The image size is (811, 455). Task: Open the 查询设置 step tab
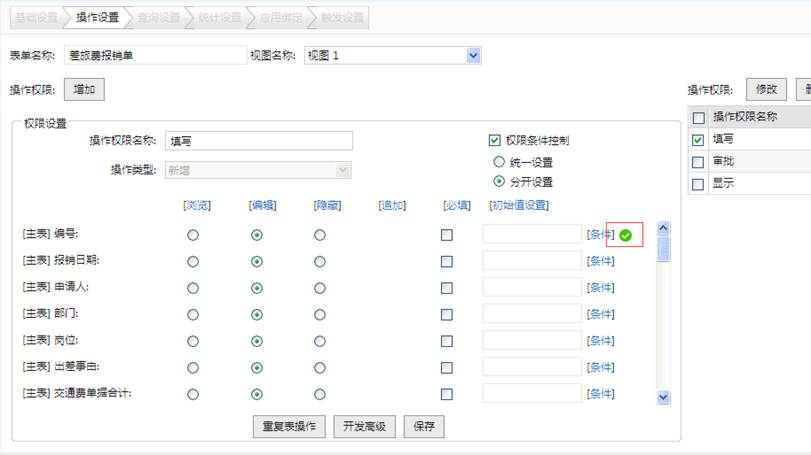158,17
